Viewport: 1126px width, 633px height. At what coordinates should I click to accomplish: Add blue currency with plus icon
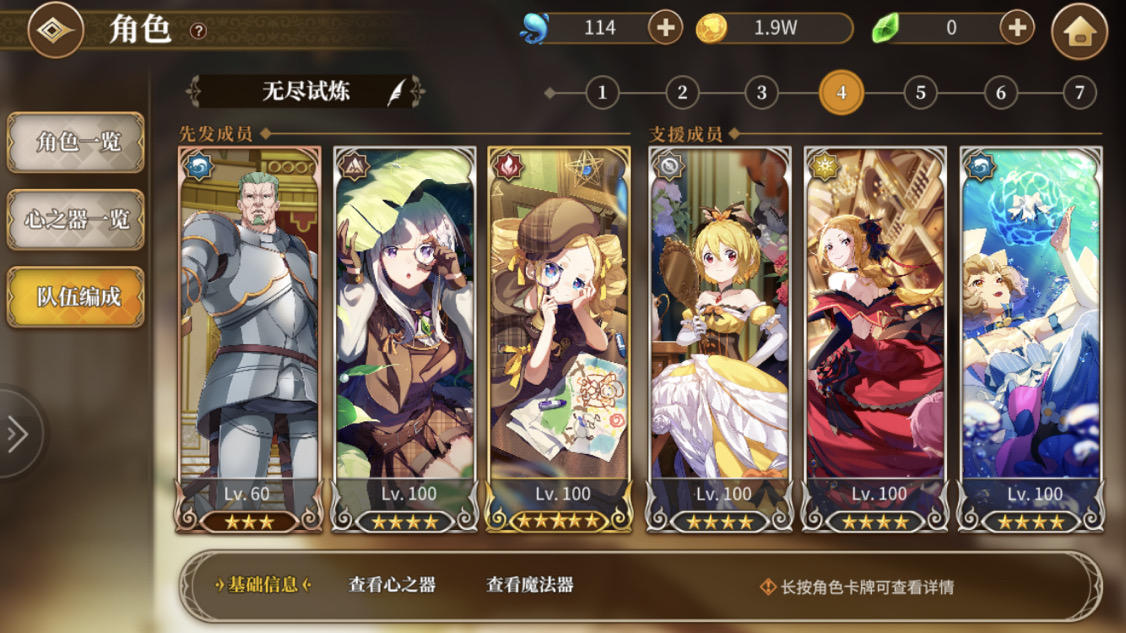tap(665, 27)
